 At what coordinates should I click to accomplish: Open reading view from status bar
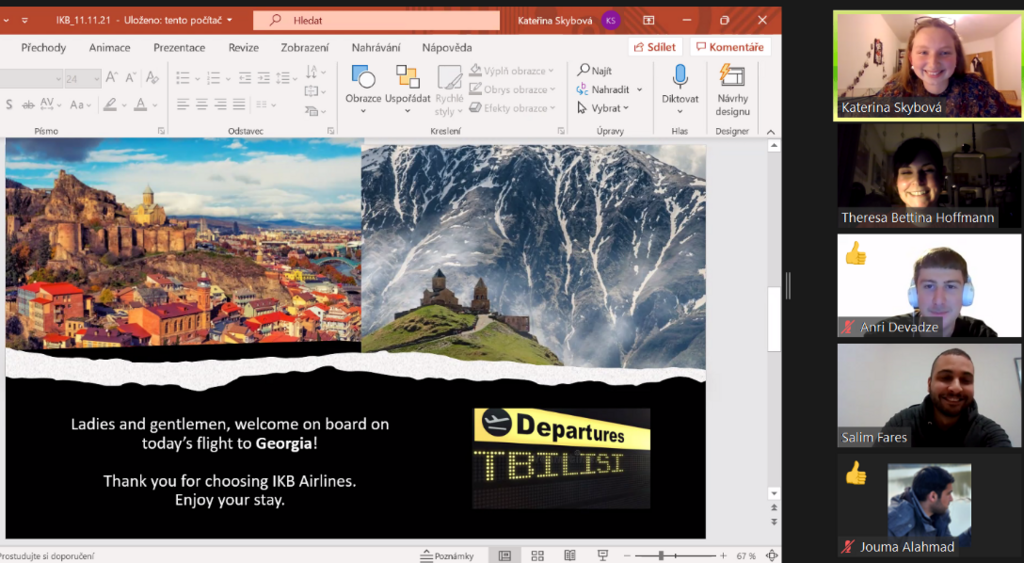pos(570,556)
